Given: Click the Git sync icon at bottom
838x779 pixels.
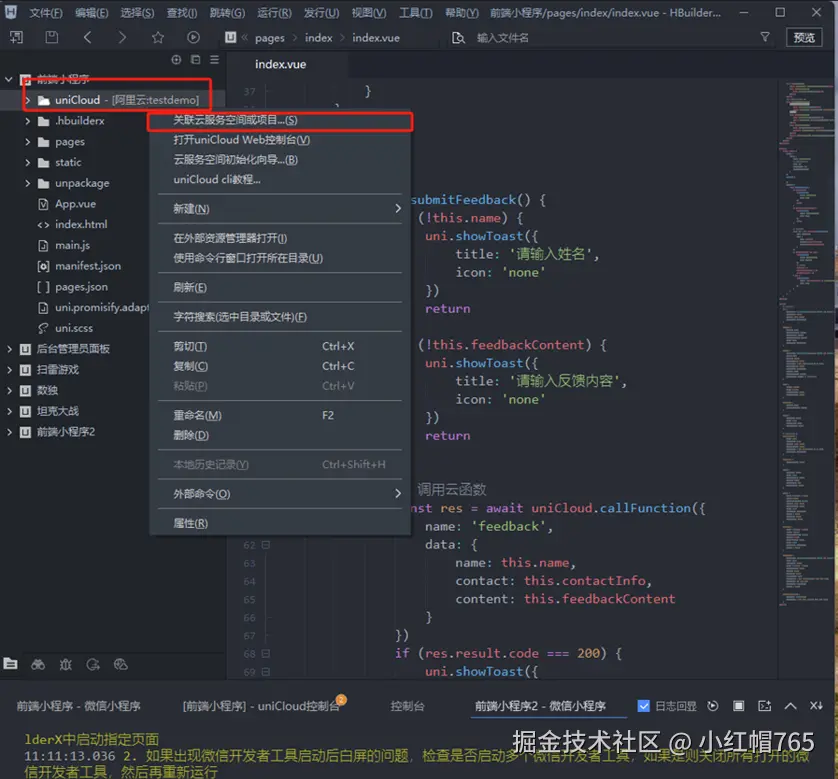Looking at the screenshot, I should pyautogui.click(x=93, y=664).
